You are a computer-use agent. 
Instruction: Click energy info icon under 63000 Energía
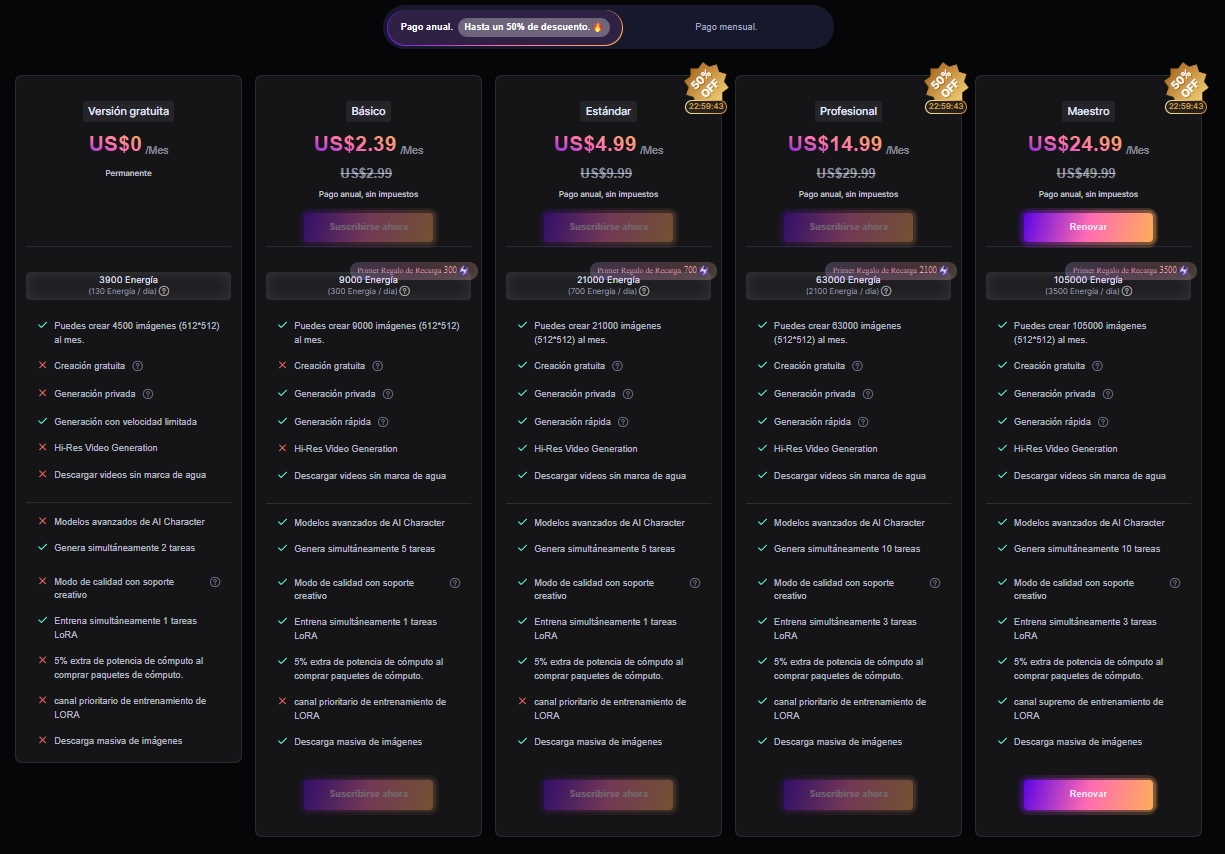[884, 291]
